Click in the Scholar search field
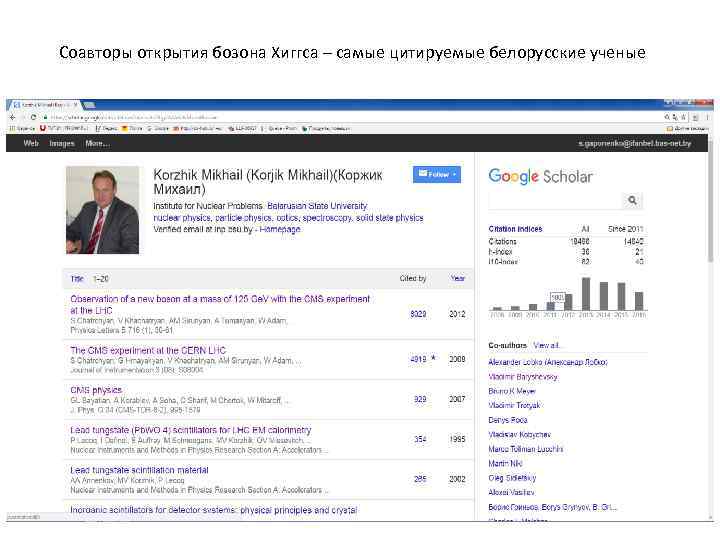The width and height of the screenshot is (720, 540). [553, 201]
